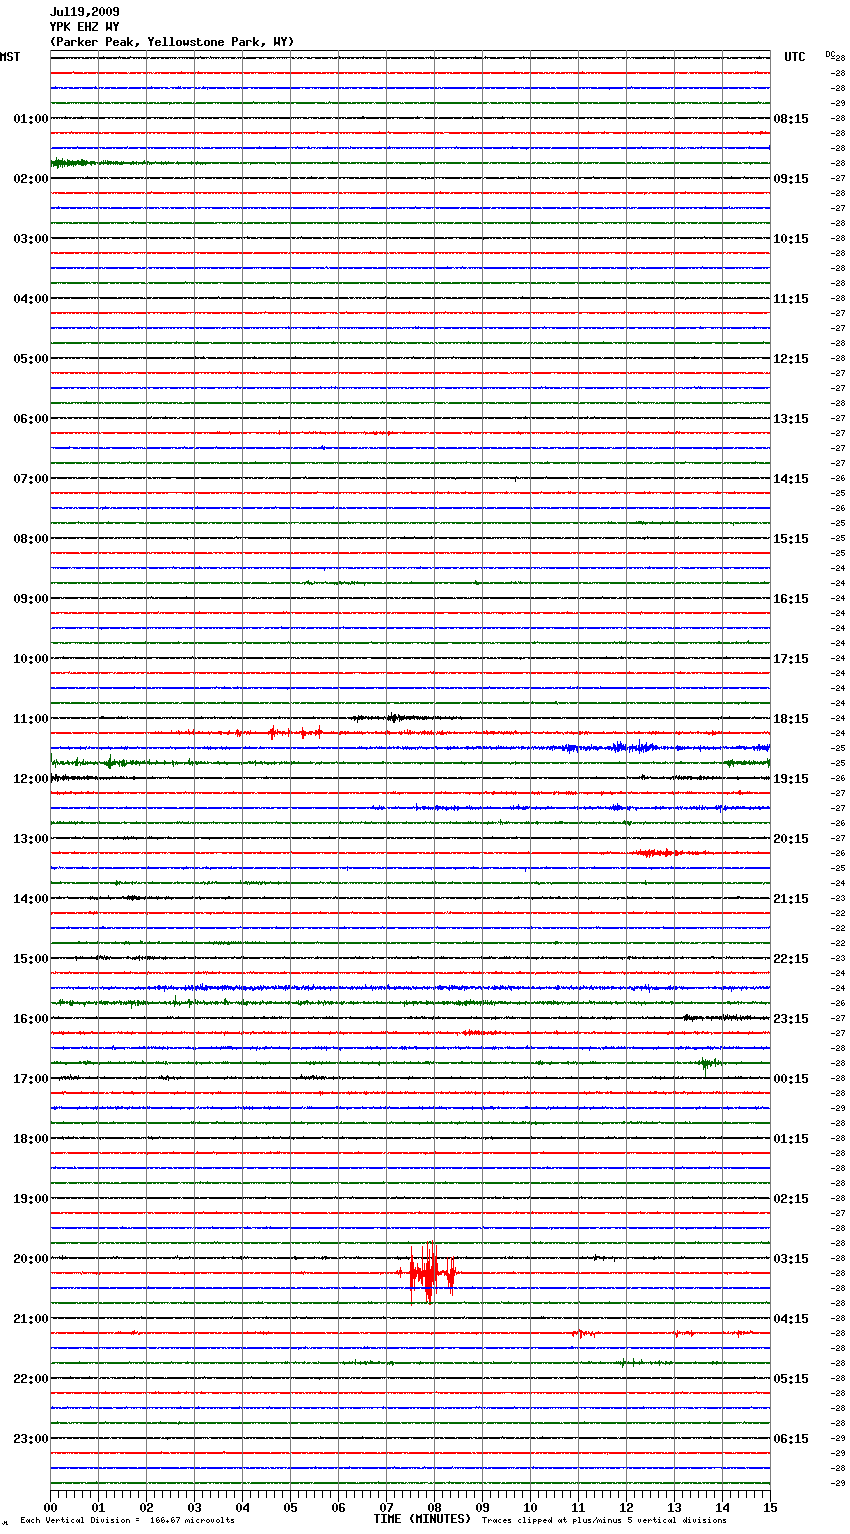
Task: Click the Parker Peak, Yellowstone Park location title
Action: [172, 42]
